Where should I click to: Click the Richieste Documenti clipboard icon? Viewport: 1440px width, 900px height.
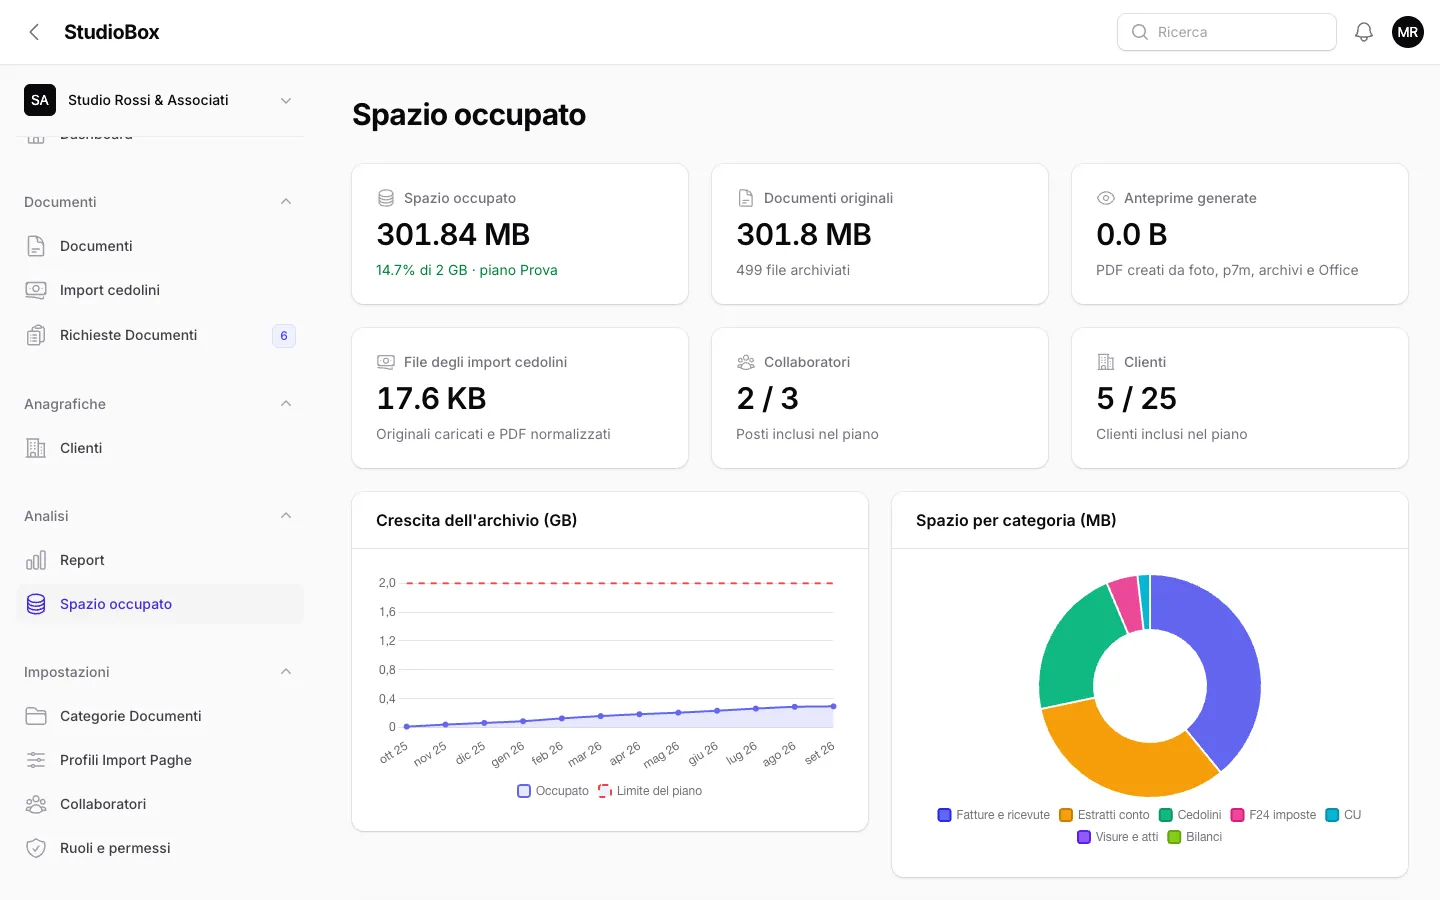36,335
